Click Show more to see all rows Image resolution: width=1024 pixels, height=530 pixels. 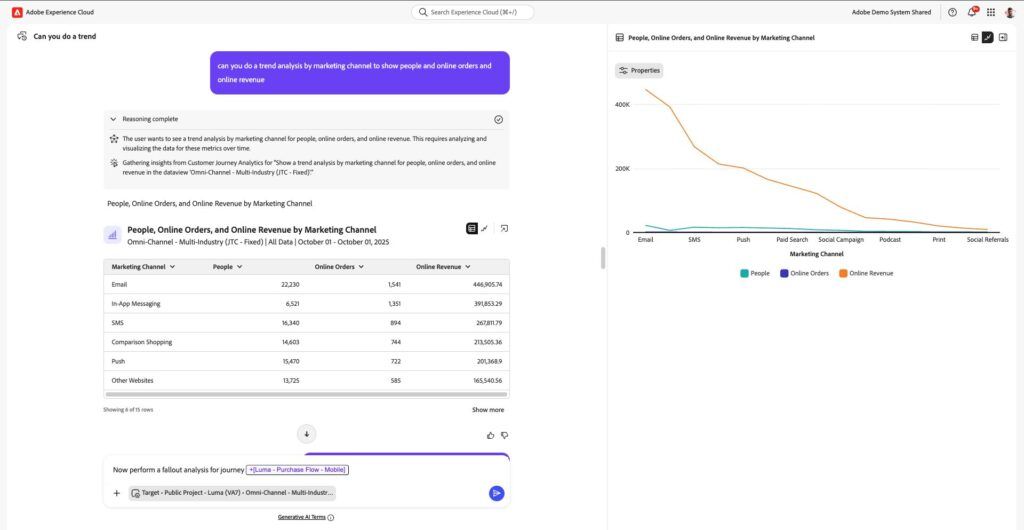[488, 410]
